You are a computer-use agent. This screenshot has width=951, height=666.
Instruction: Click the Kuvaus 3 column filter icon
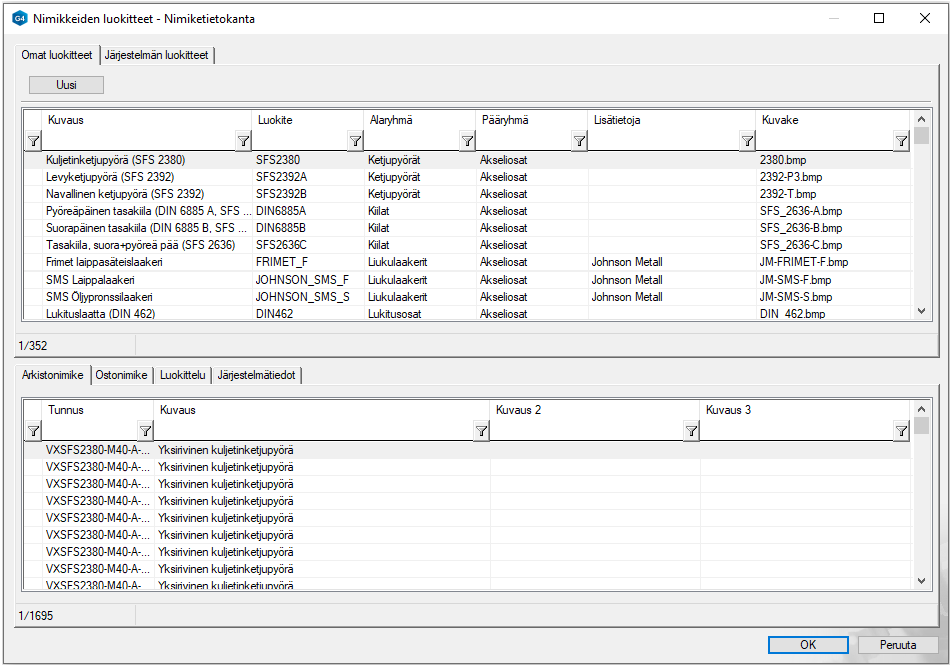[x=901, y=431]
